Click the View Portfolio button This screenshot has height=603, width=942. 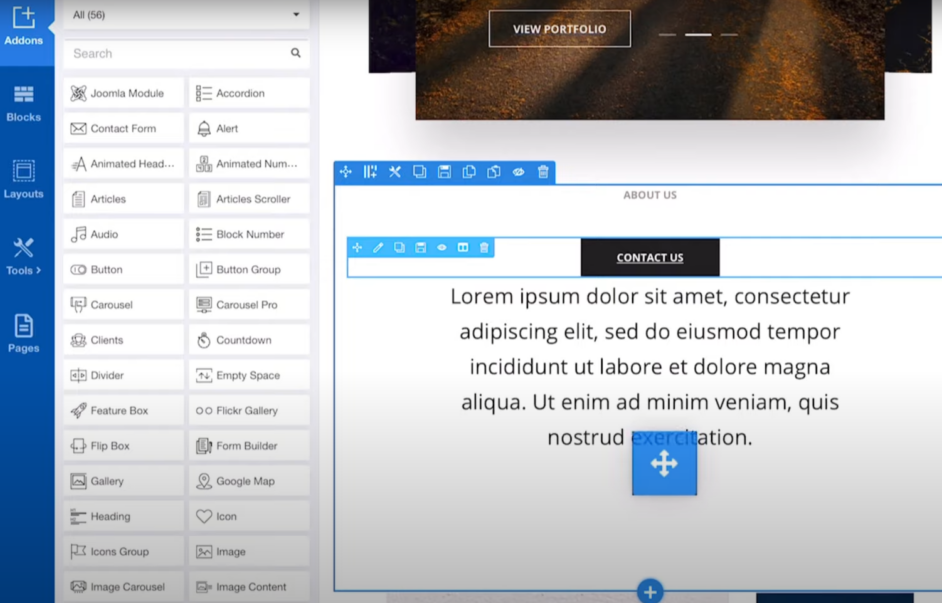tap(559, 29)
